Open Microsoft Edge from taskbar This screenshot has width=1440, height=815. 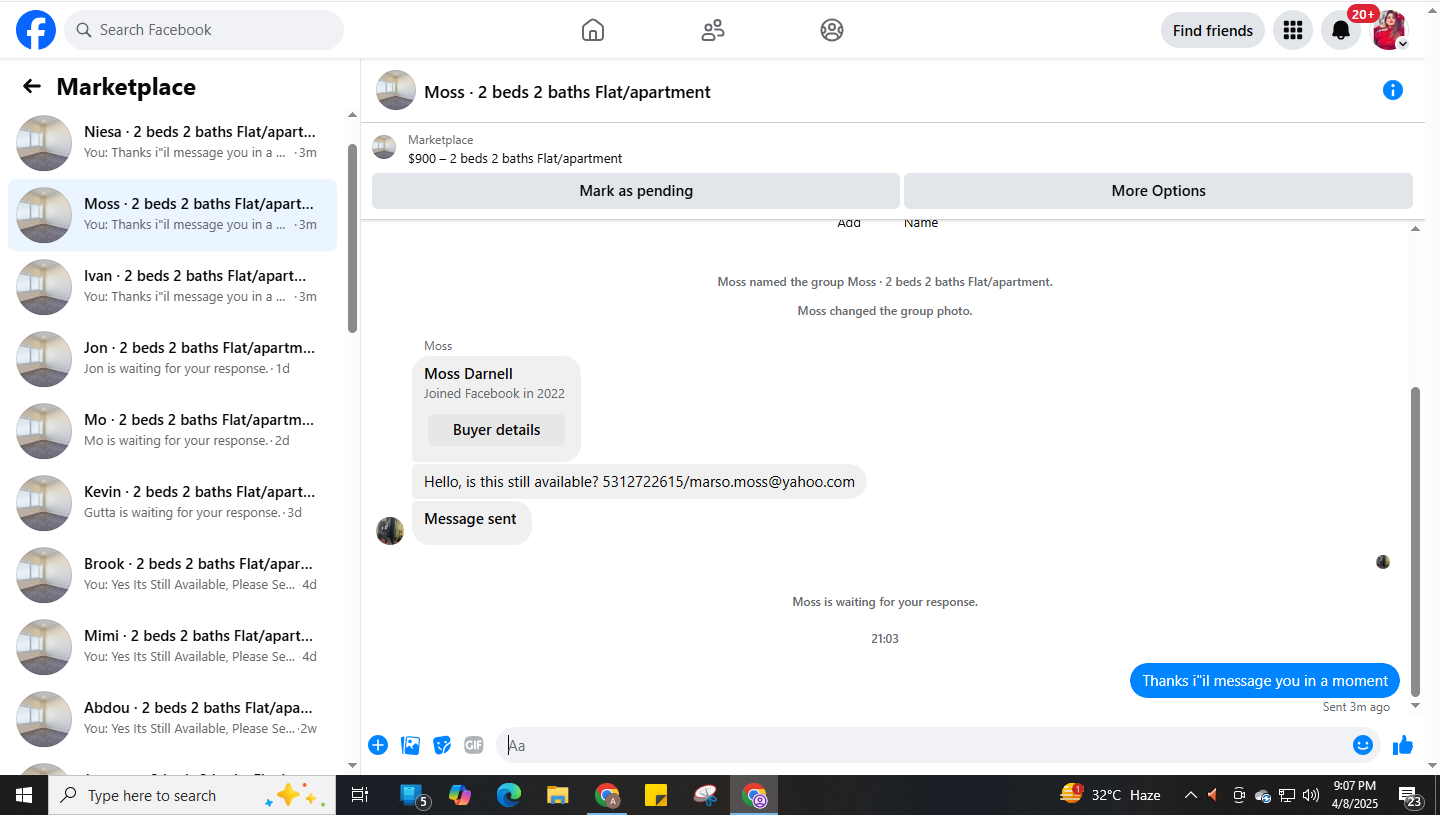509,795
